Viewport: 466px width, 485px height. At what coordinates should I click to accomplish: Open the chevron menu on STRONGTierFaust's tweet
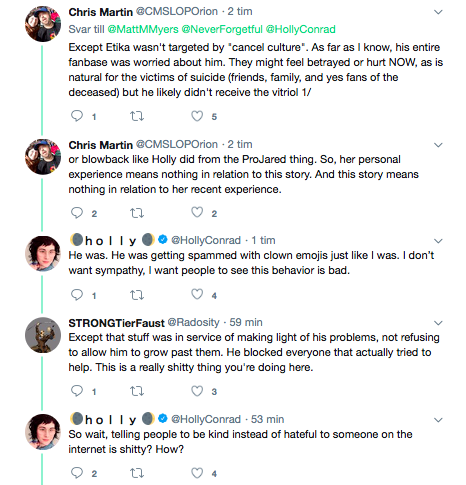(438, 323)
